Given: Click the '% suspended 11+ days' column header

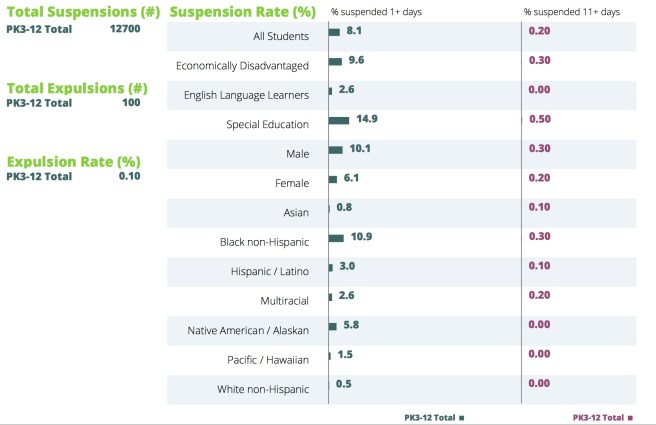Looking at the screenshot, I should [x=571, y=11].
